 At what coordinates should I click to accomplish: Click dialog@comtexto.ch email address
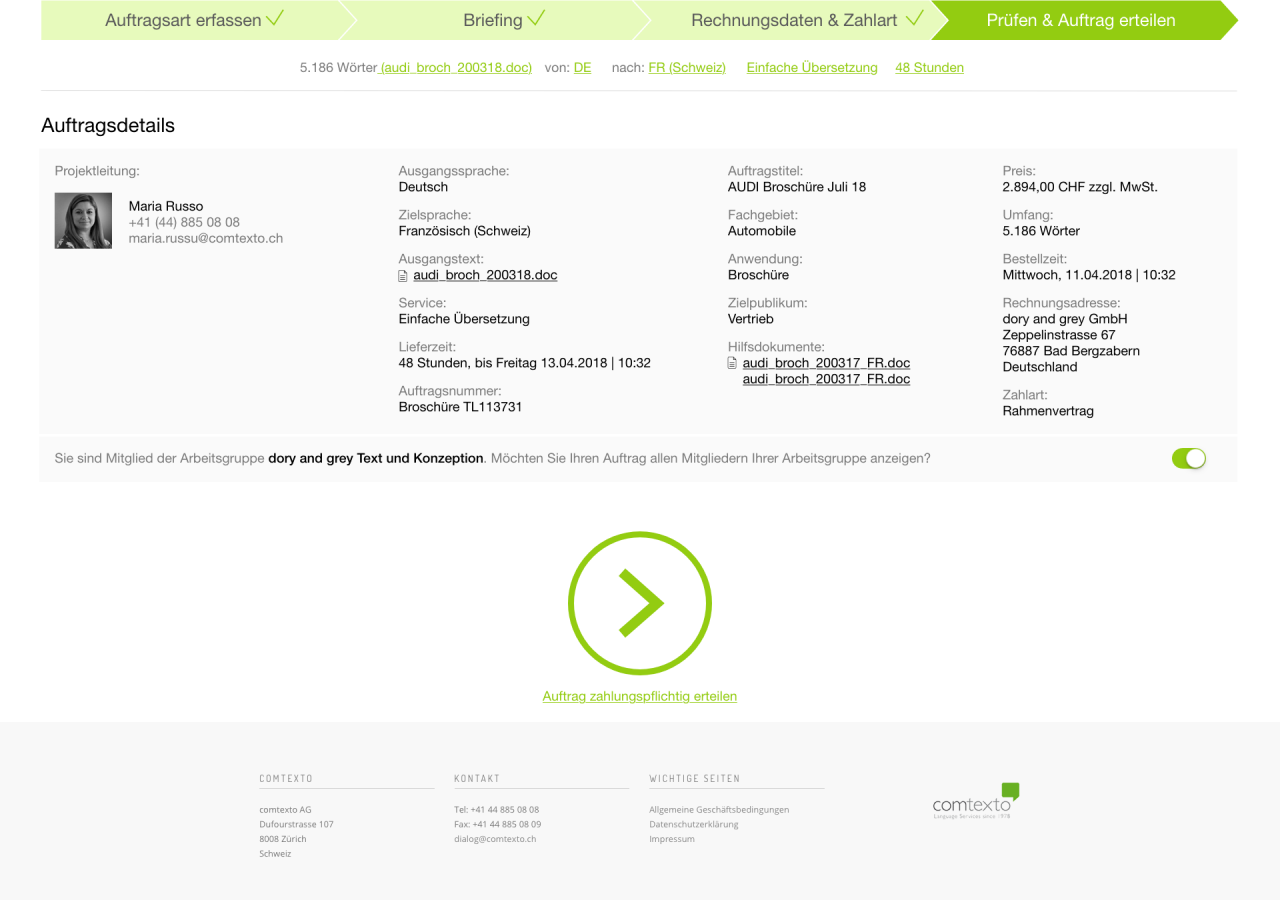(495, 839)
